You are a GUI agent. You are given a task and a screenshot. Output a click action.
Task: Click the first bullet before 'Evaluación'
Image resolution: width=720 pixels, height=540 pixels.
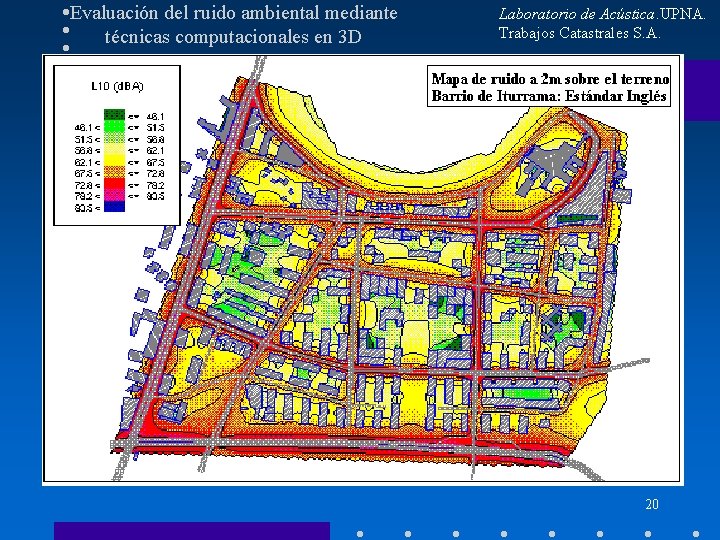(x=66, y=13)
